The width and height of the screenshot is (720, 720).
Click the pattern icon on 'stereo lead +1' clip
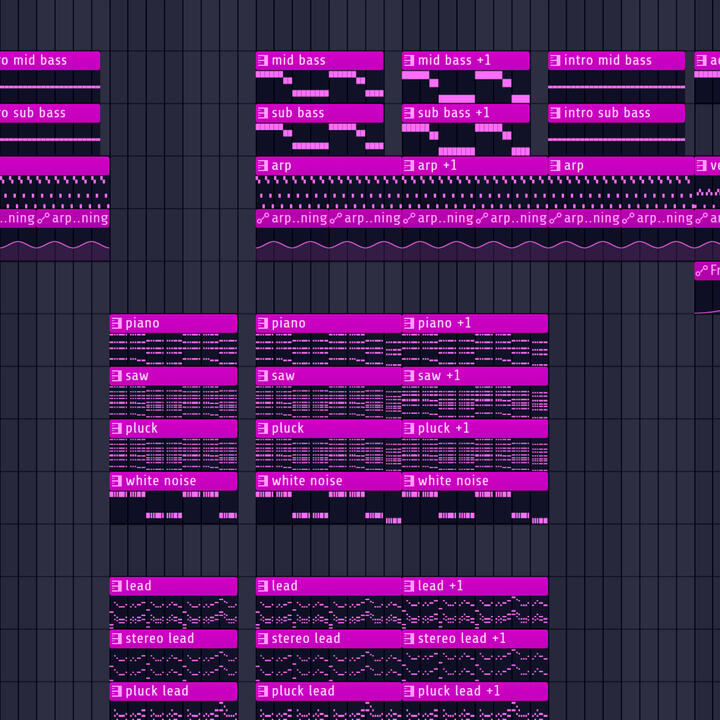click(x=409, y=639)
